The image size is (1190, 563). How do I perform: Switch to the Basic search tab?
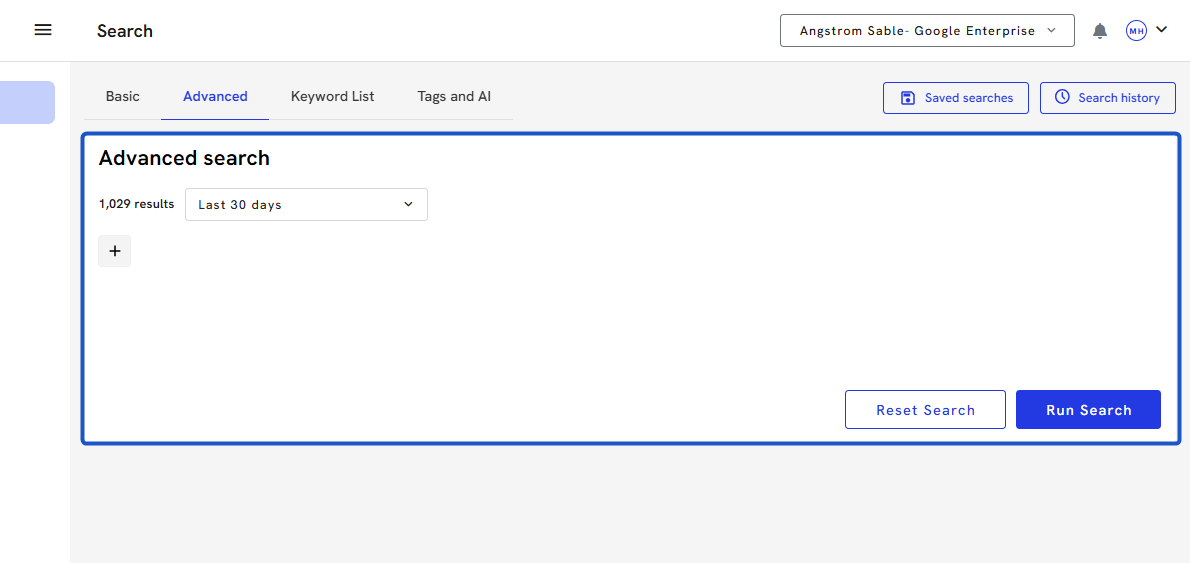point(123,97)
